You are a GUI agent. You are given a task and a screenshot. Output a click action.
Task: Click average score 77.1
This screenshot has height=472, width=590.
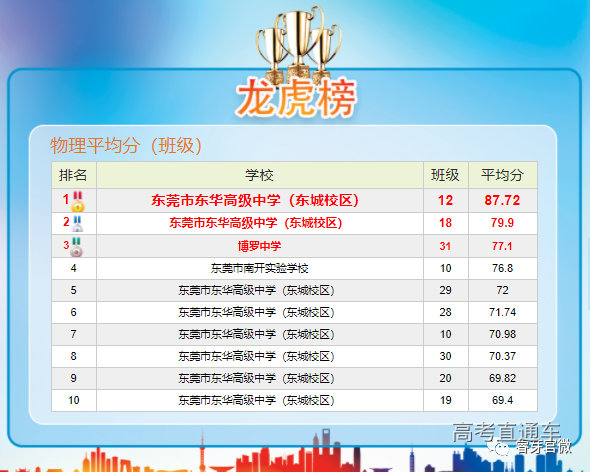502,246
